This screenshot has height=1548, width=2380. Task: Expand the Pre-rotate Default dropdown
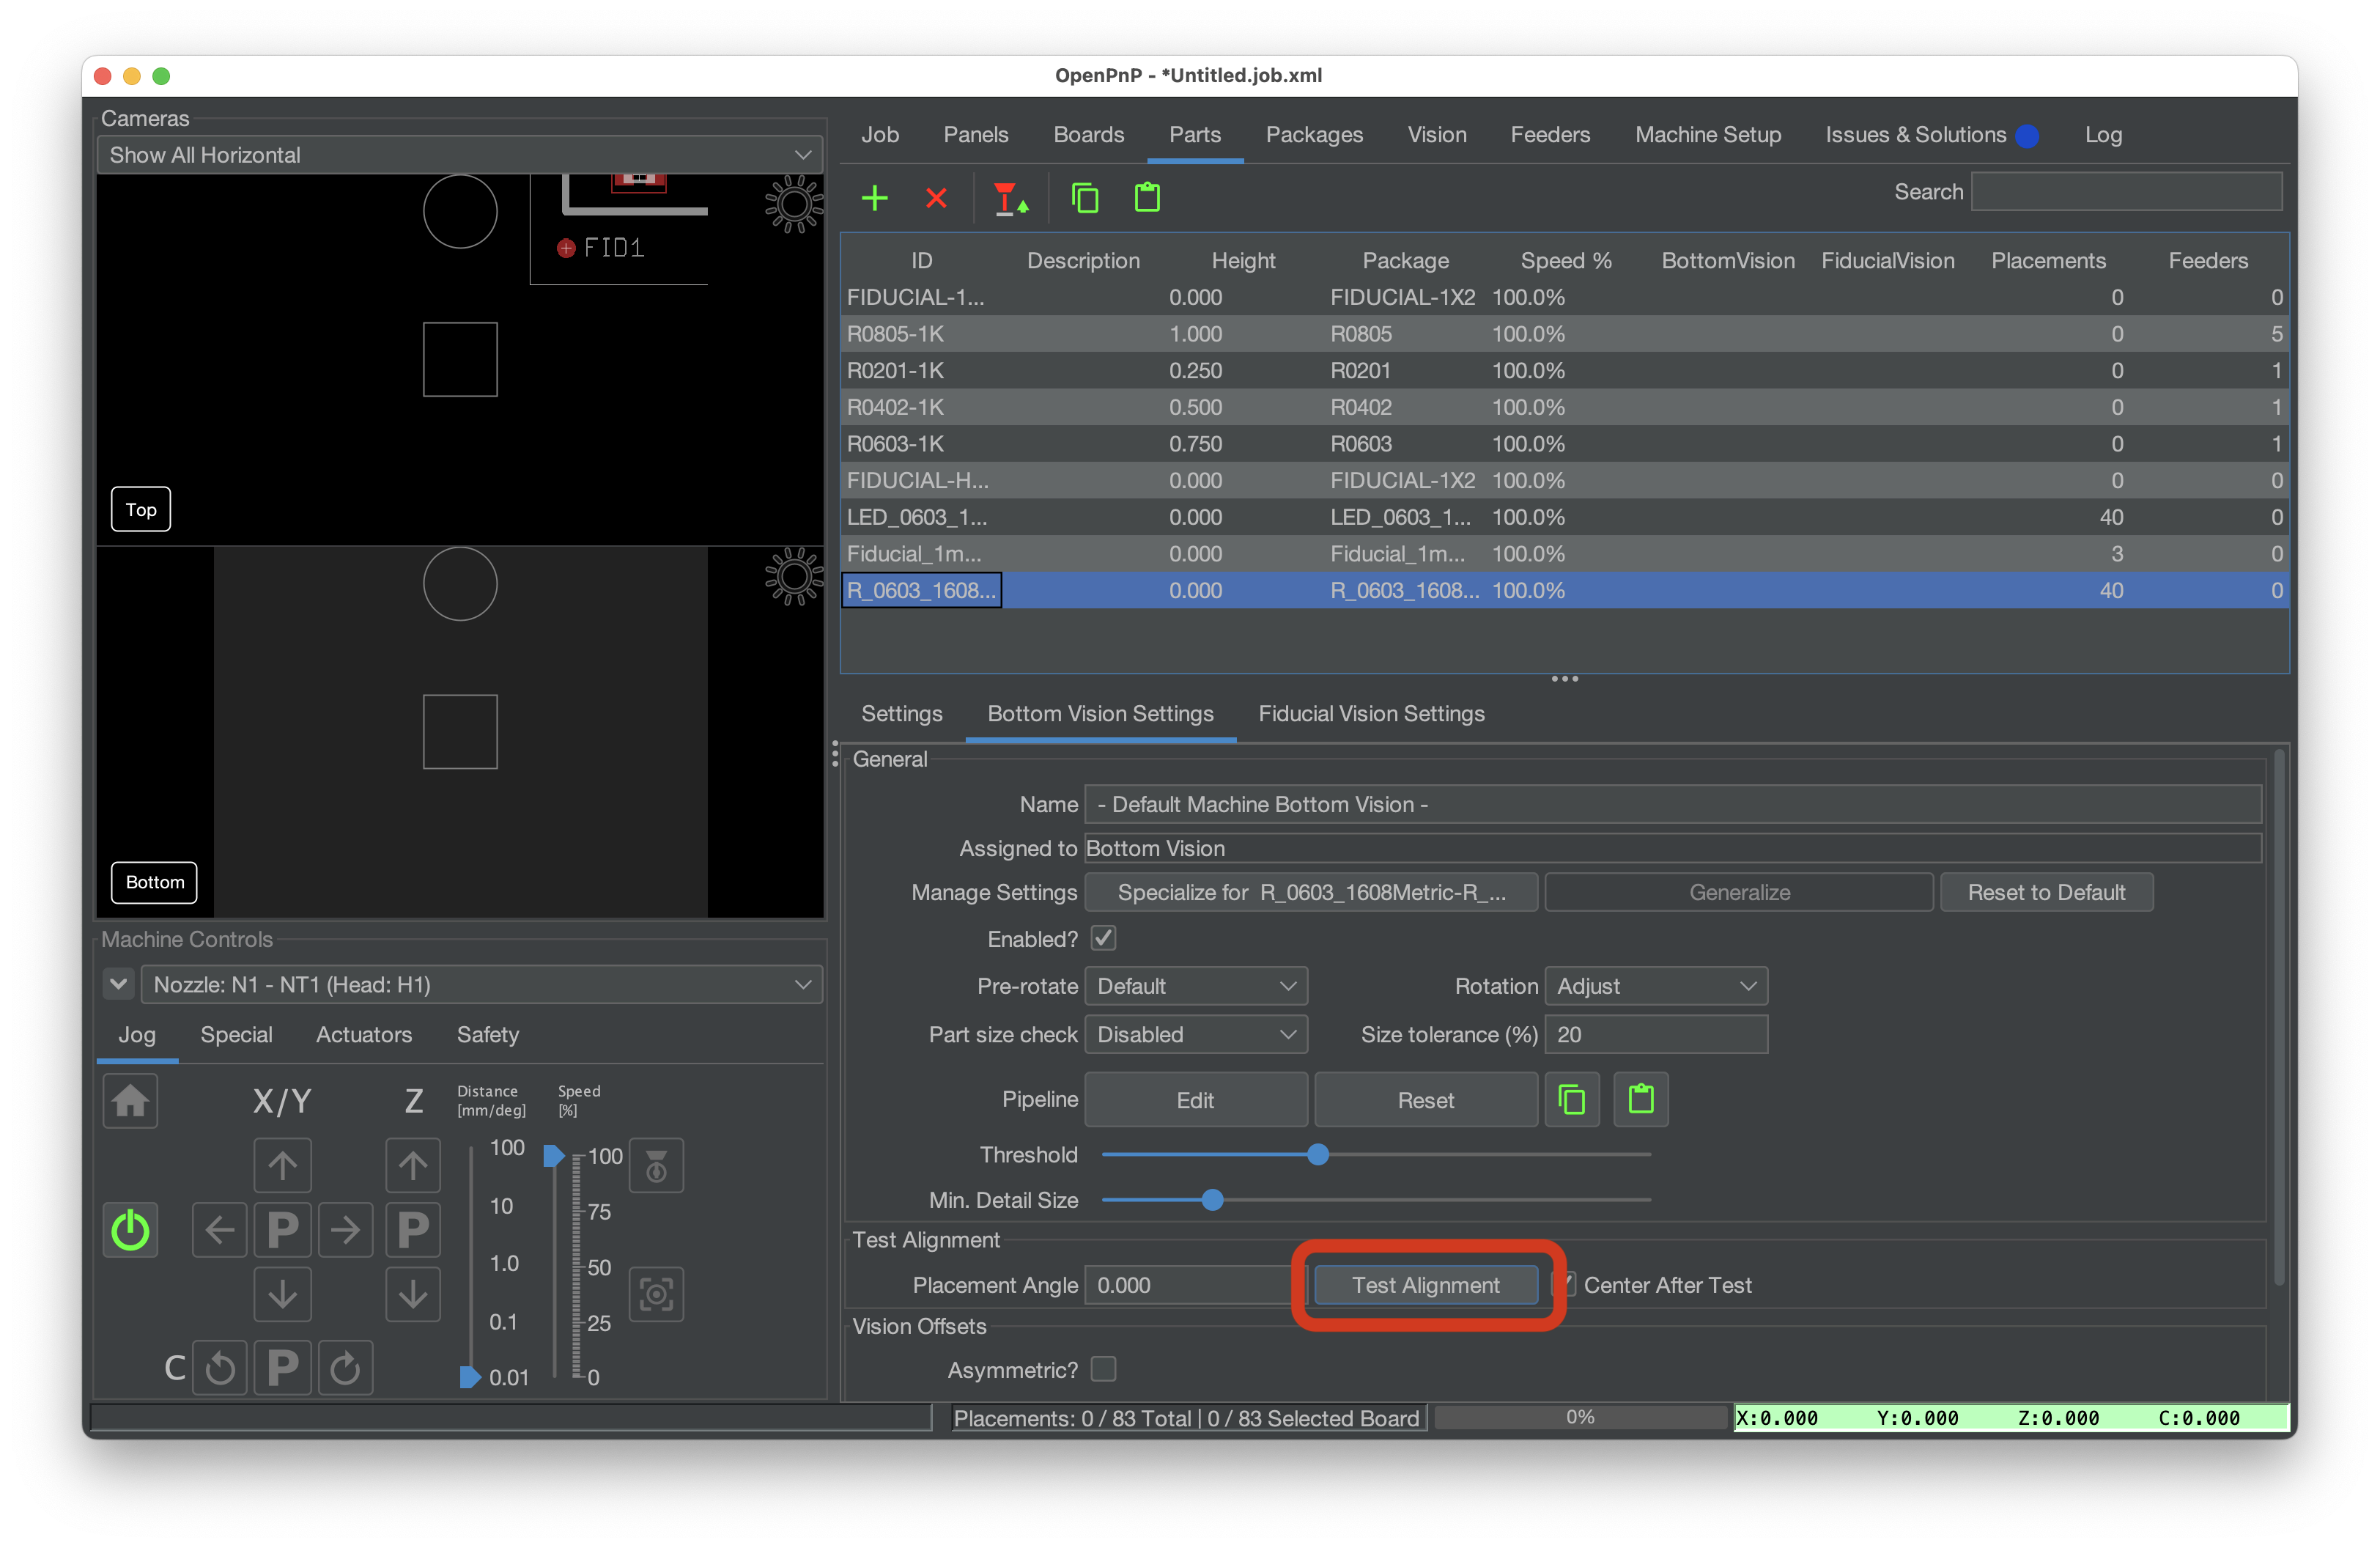click(1195, 986)
